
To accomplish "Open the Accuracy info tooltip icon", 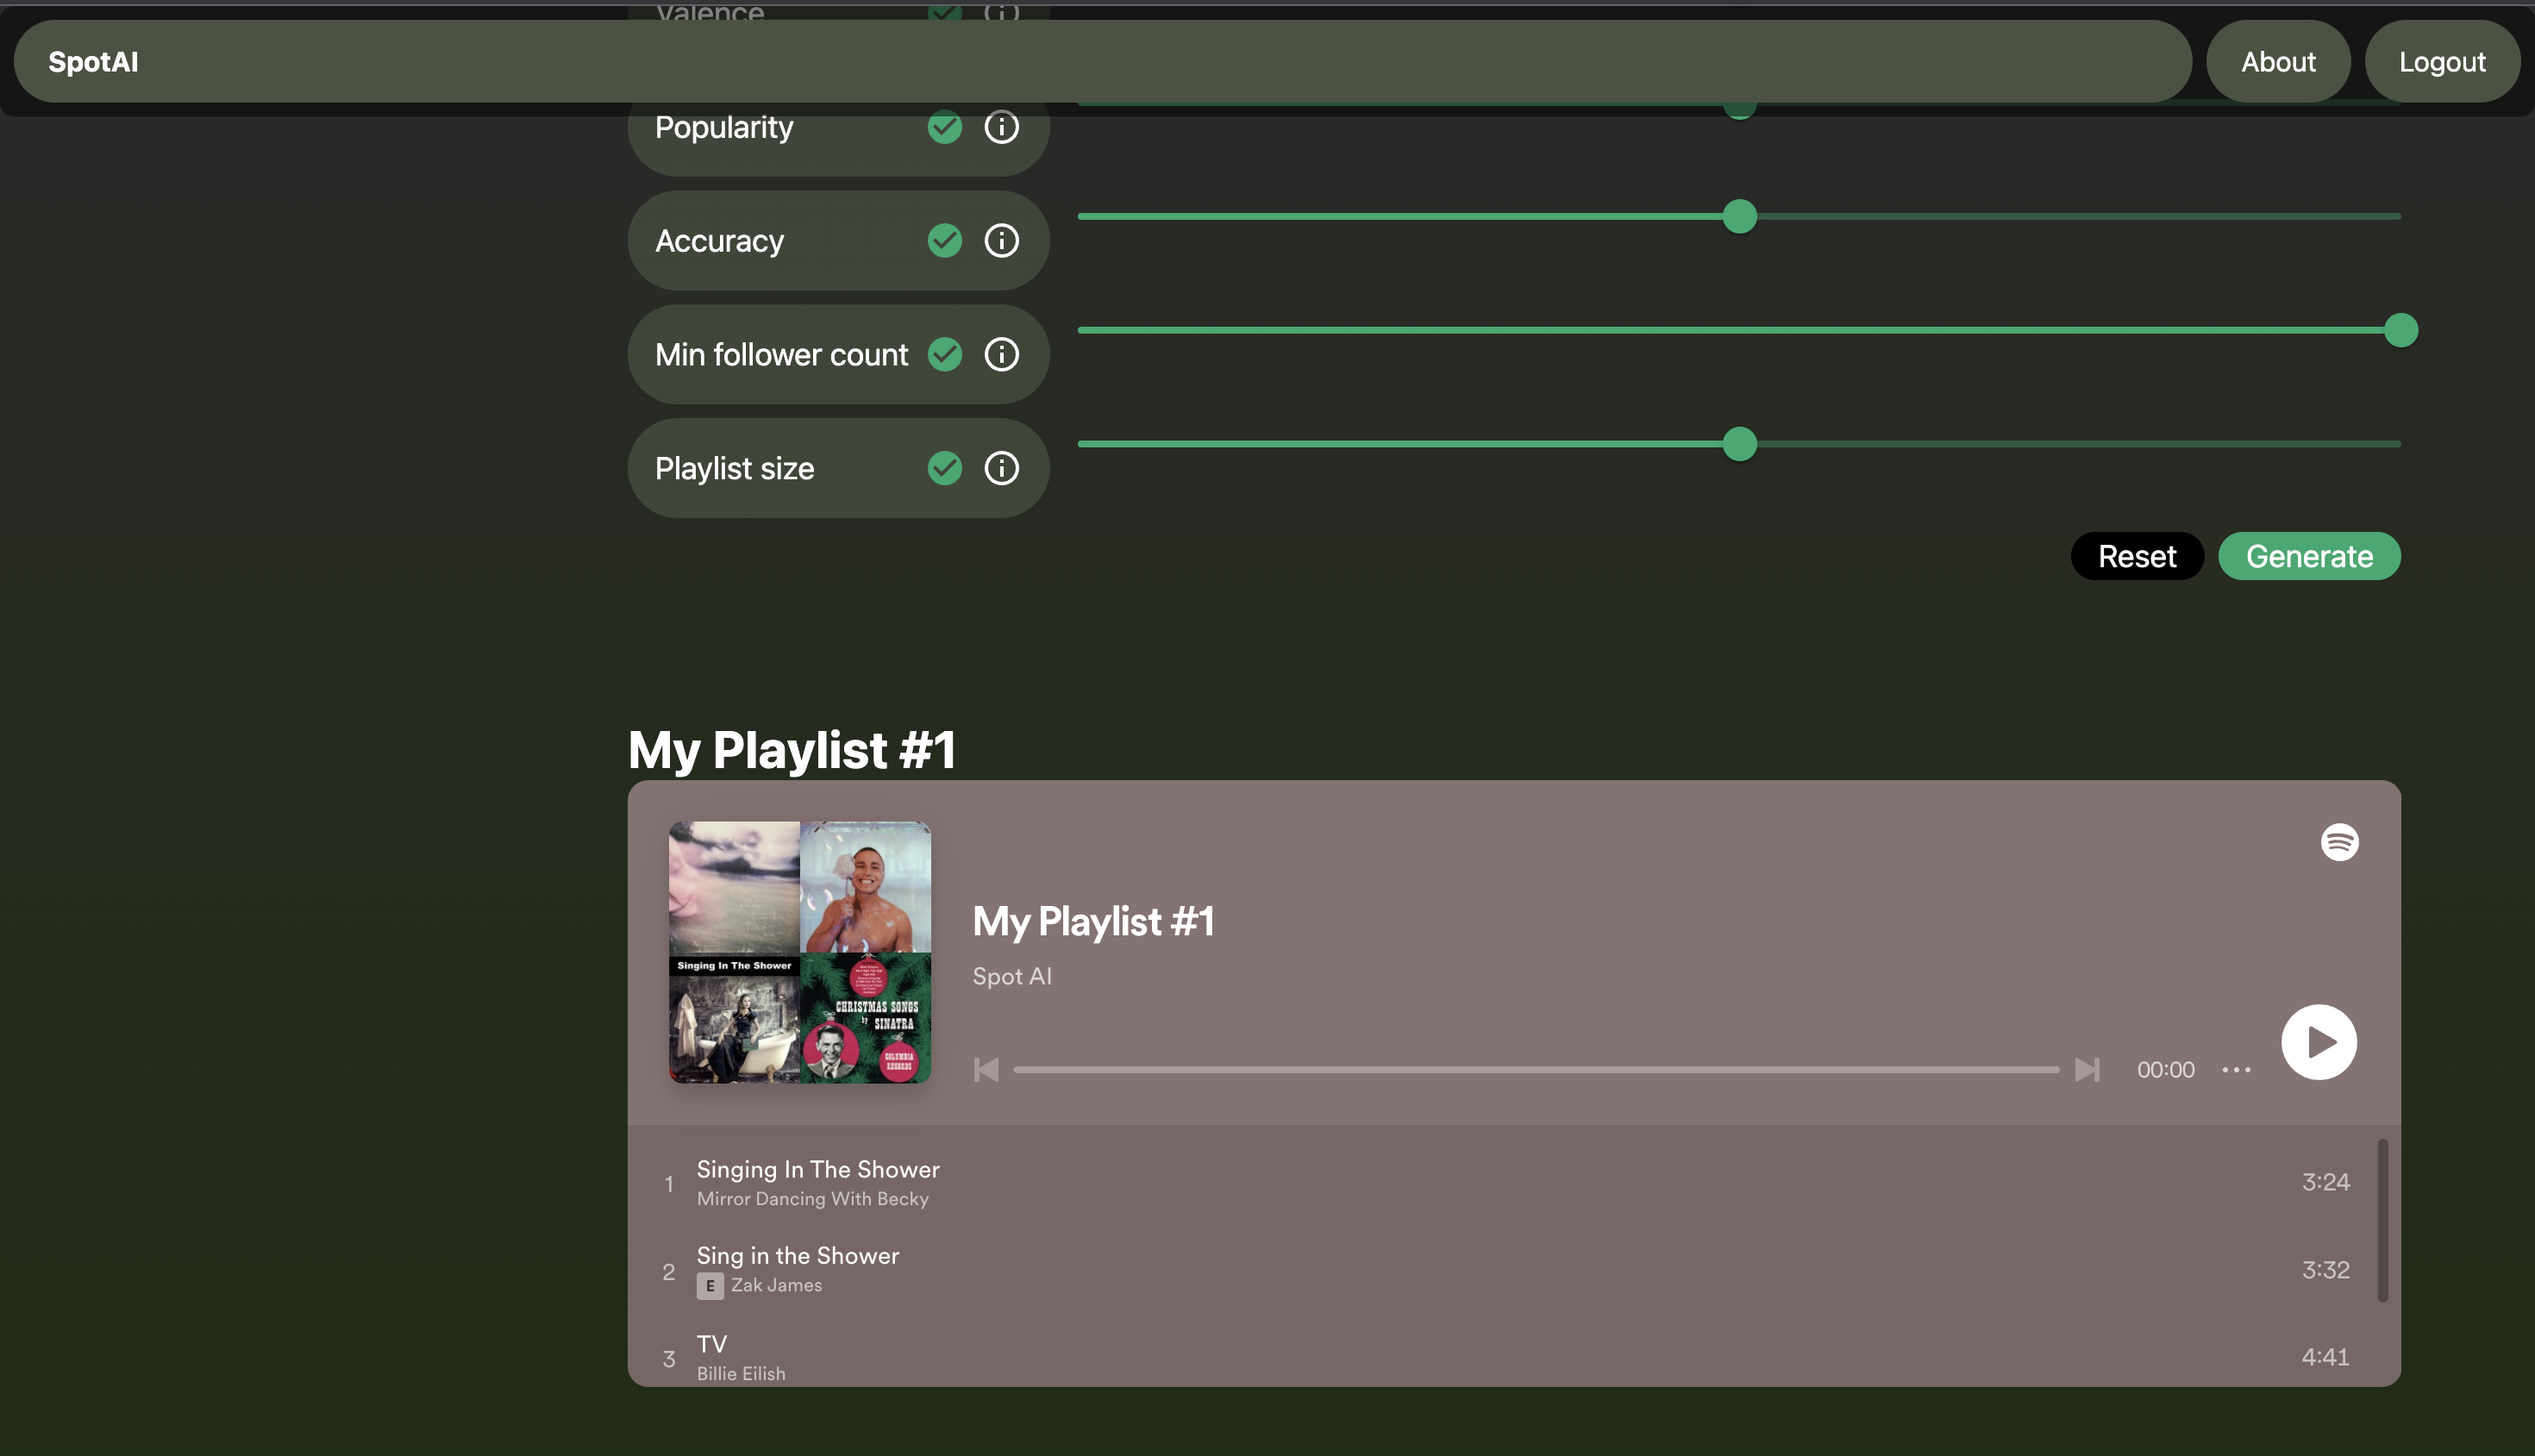I will coord(1001,241).
